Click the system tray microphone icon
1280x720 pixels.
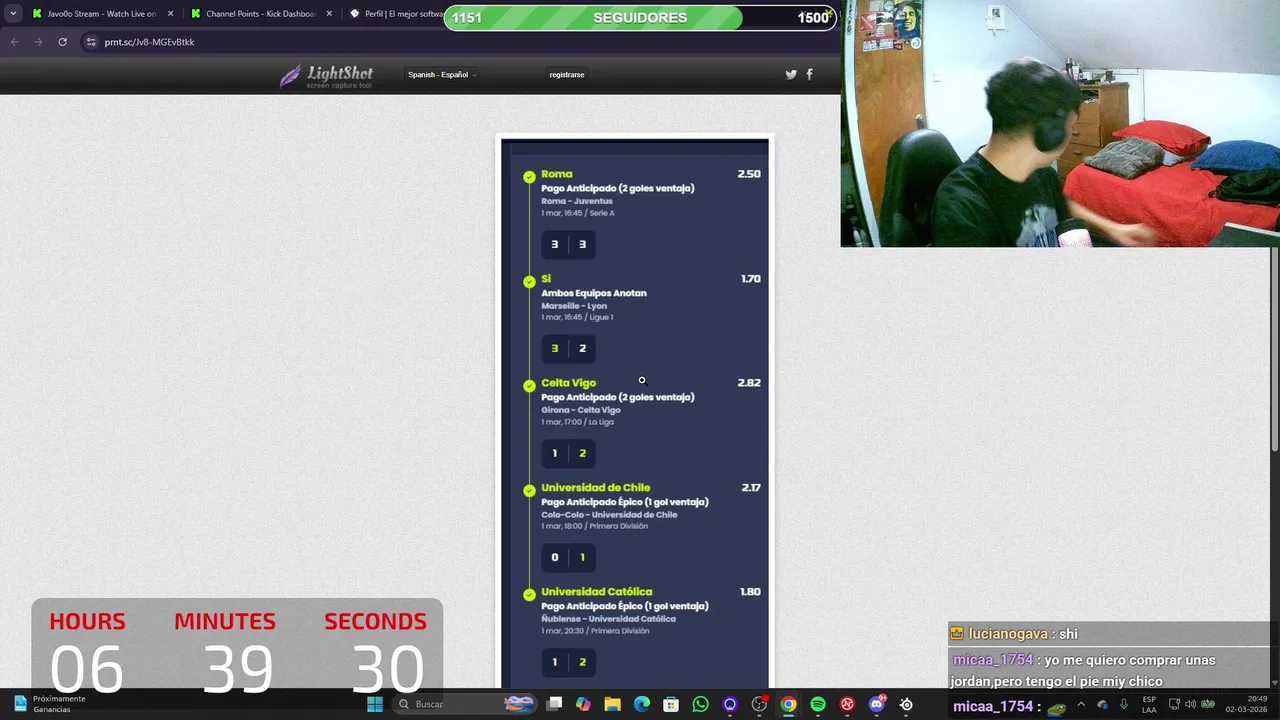point(1124,704)
